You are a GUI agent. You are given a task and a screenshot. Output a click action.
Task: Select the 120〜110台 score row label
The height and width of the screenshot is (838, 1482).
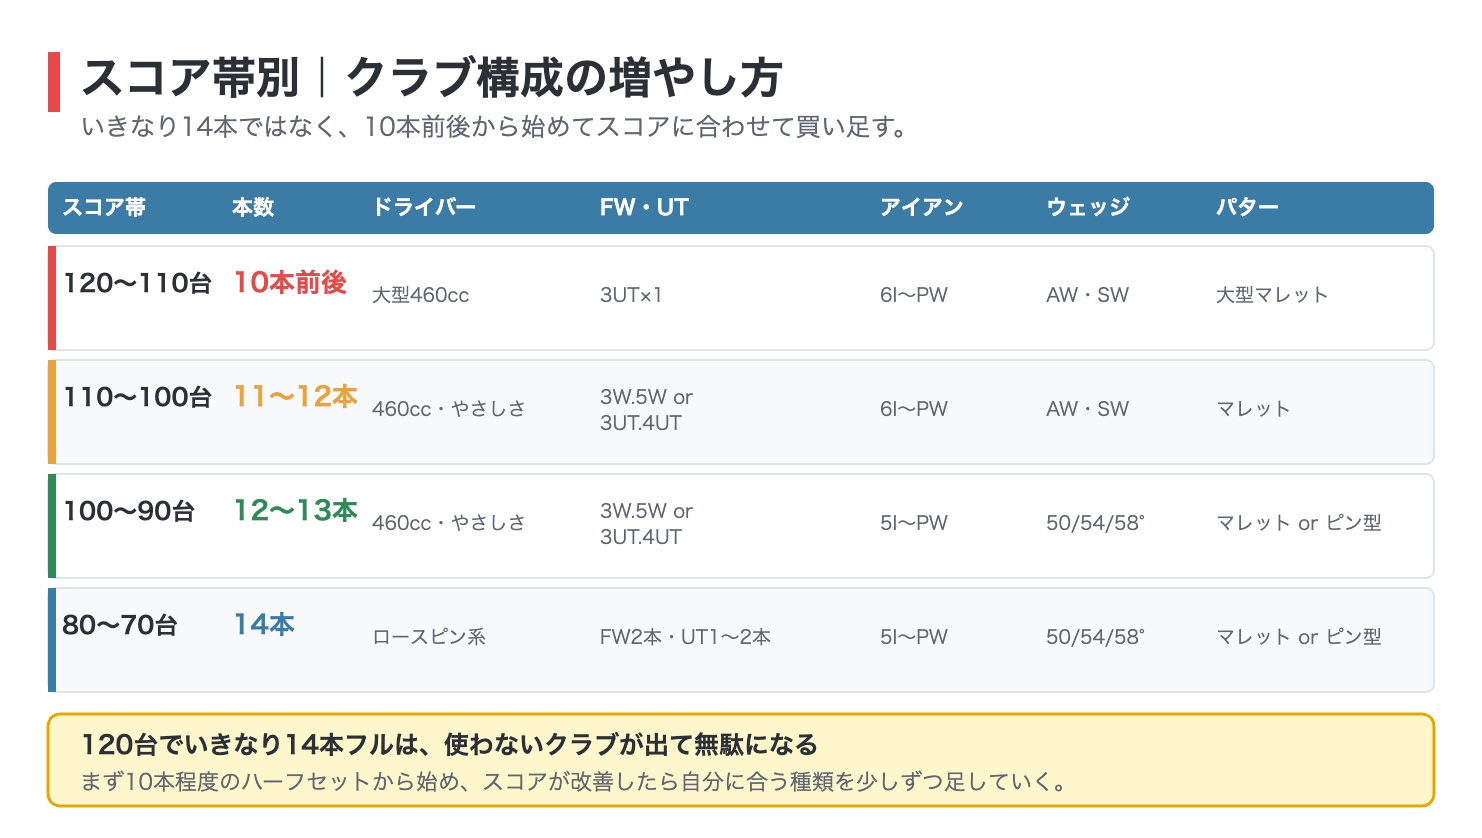pyautogui.click(x=138, y=283)
